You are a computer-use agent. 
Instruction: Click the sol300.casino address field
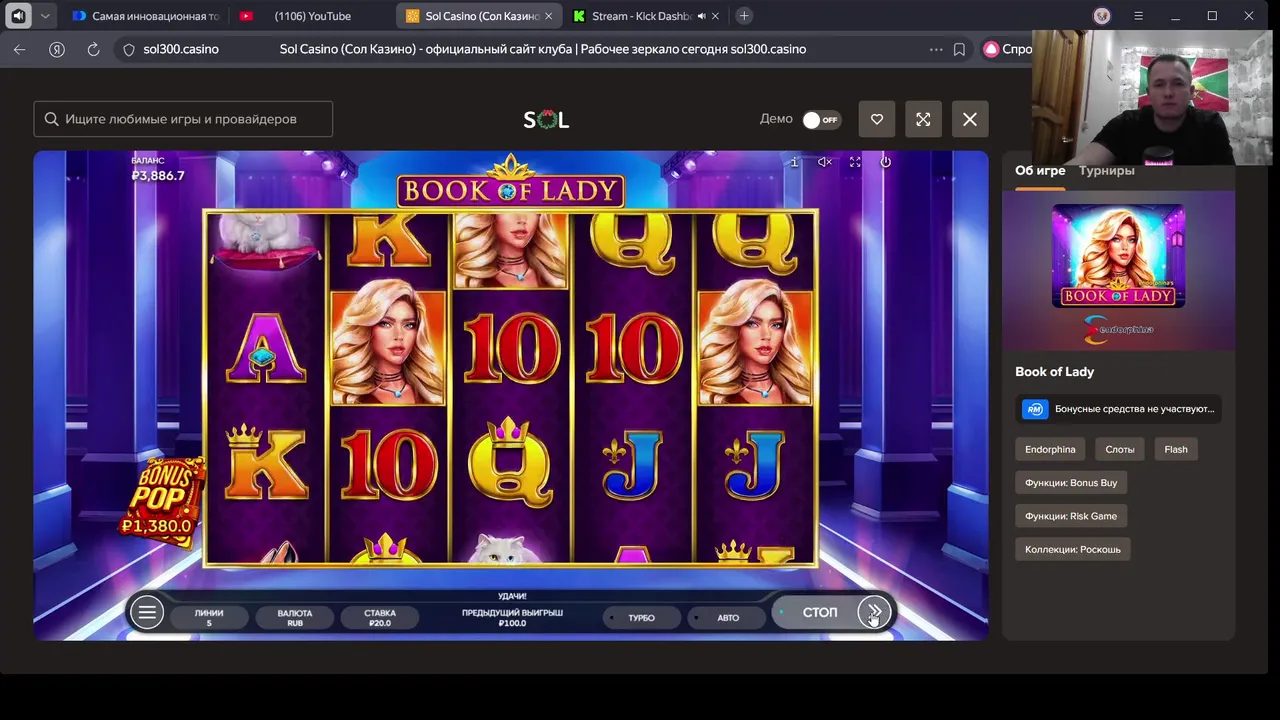click(x=181, y=49)
